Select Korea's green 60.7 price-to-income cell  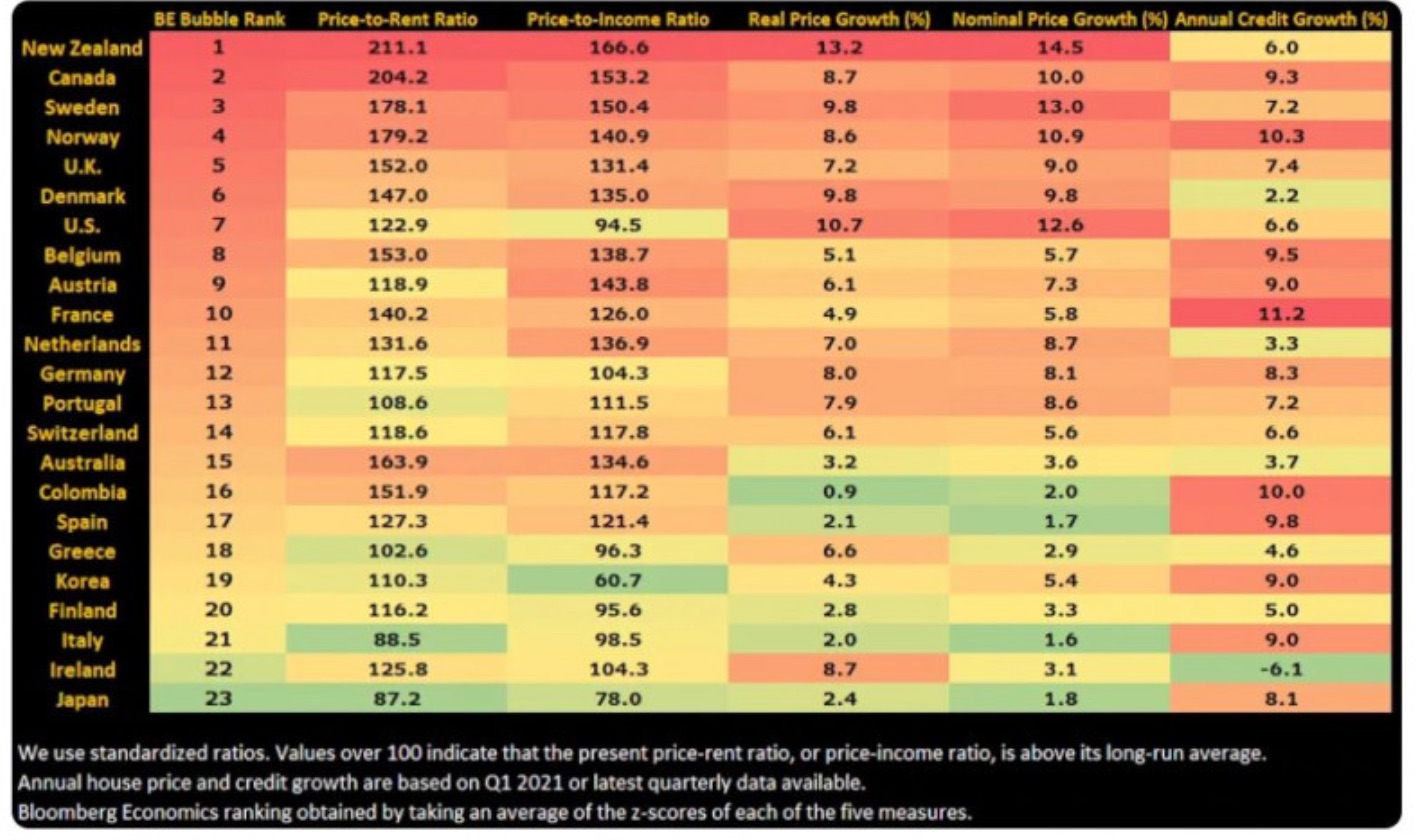point(617,581)
